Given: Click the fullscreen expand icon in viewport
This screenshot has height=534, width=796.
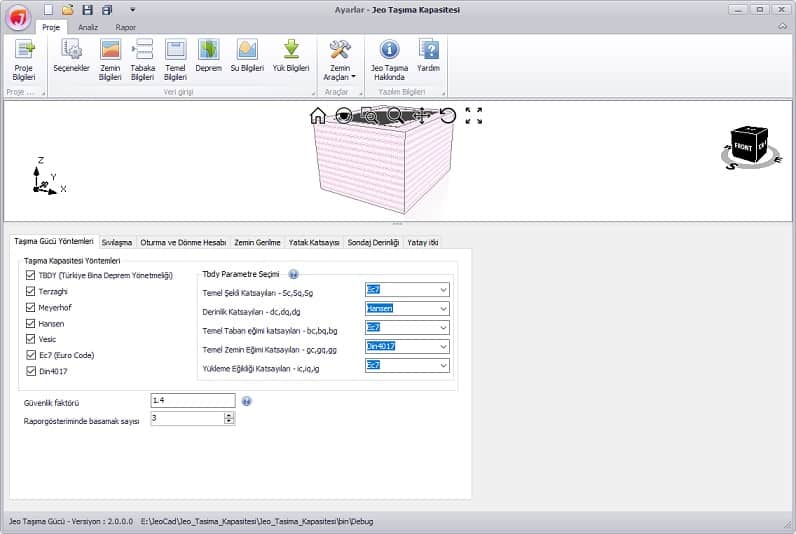Looking at the screenshot, I should (x=473, y=116).
